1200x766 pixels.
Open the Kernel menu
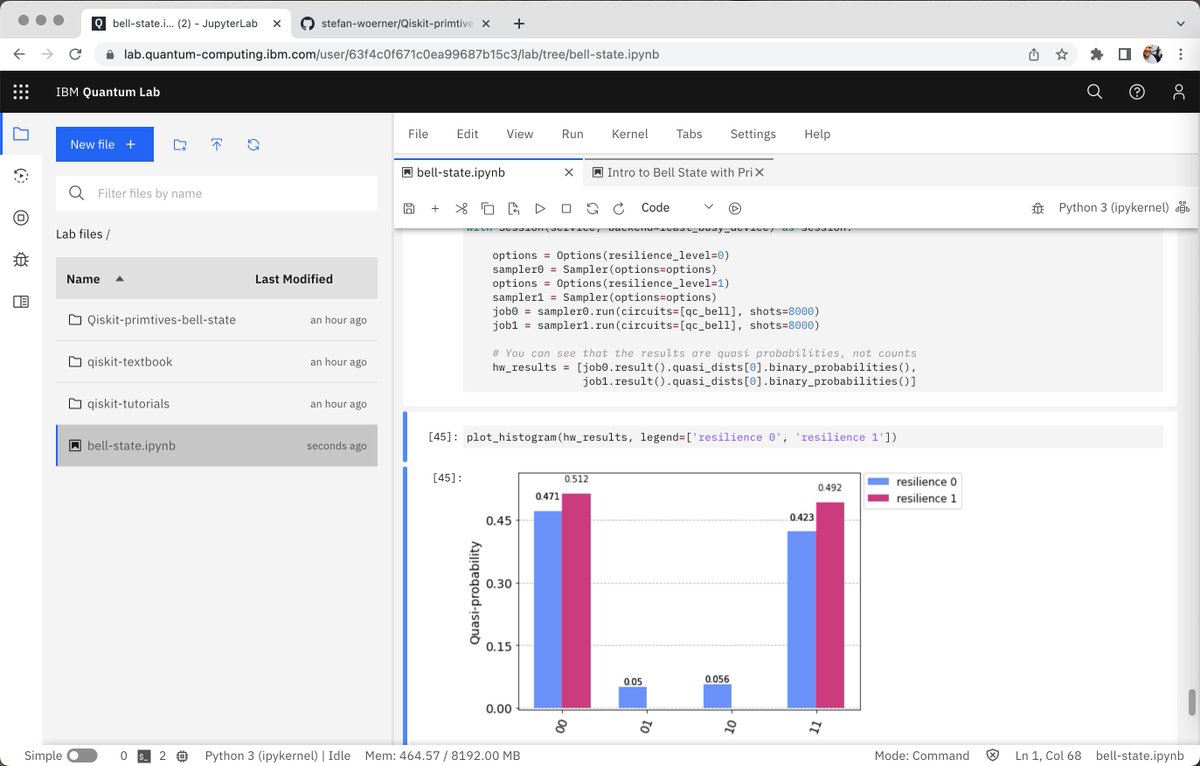(630, 134)
